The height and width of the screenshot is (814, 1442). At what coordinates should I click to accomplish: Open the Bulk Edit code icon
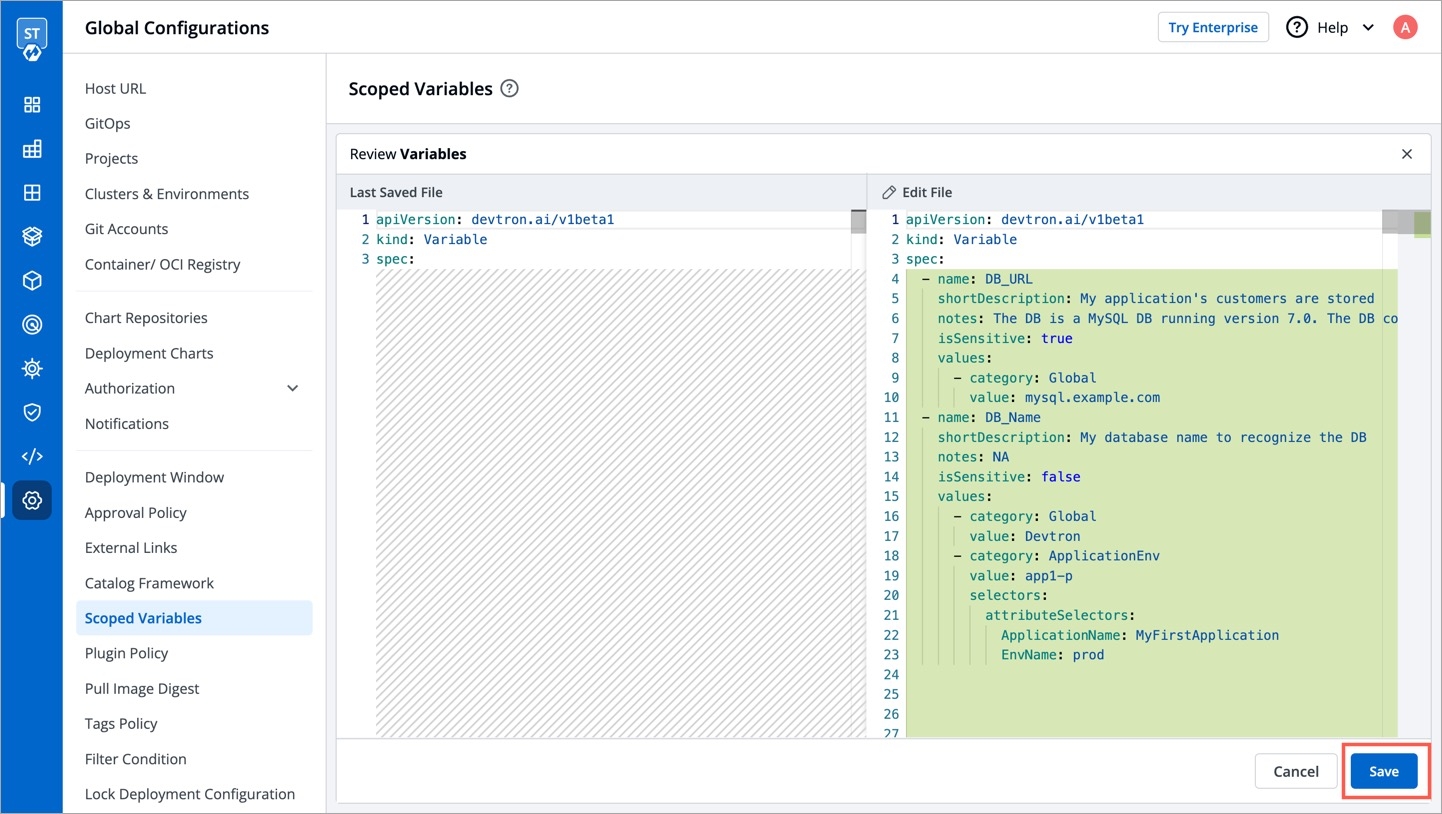coord(32,456)
